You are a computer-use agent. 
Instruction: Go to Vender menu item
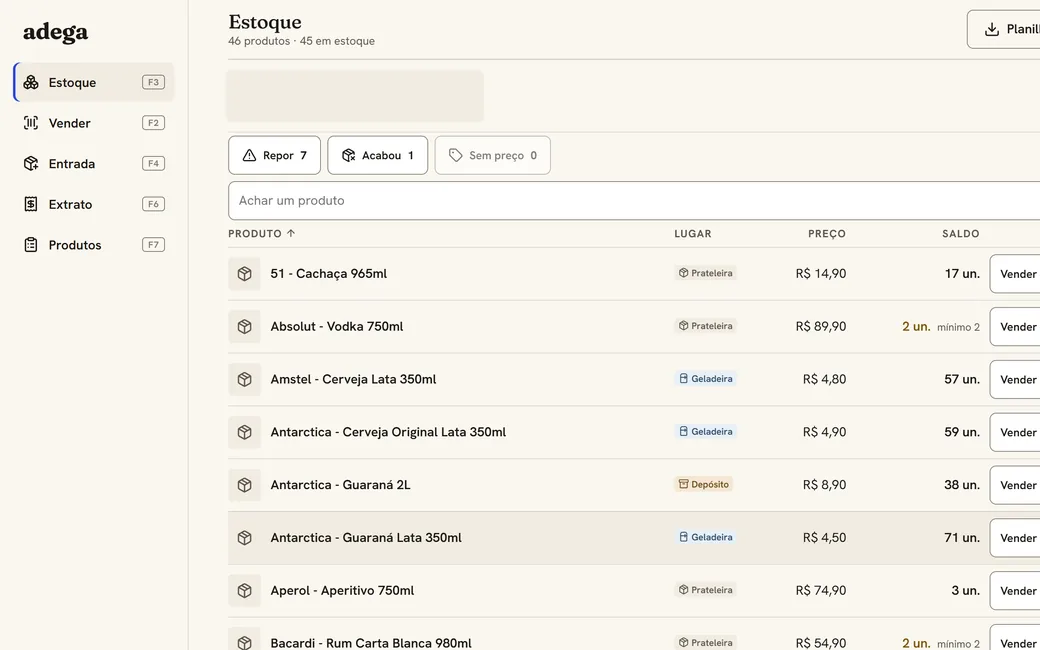[x=94, y=123]
